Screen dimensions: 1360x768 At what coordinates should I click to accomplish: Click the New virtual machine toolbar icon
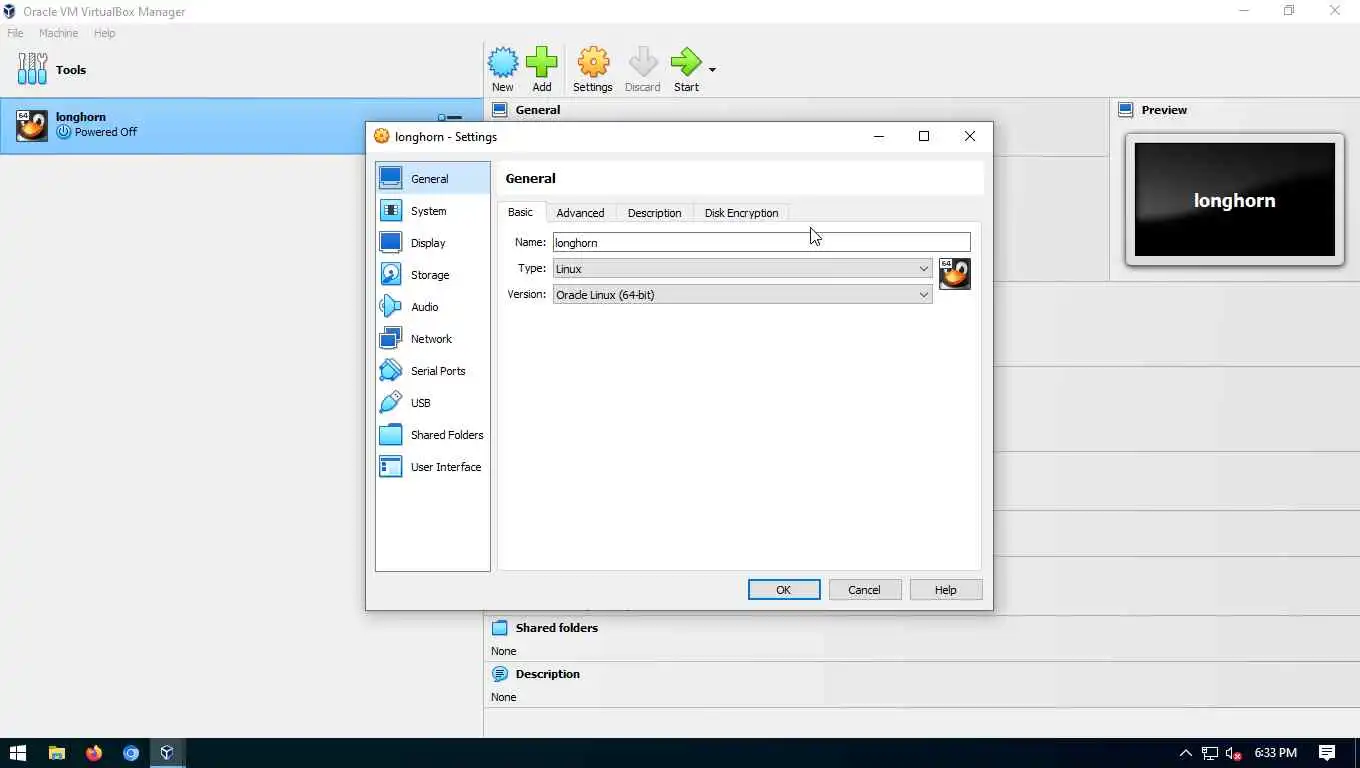503,63
